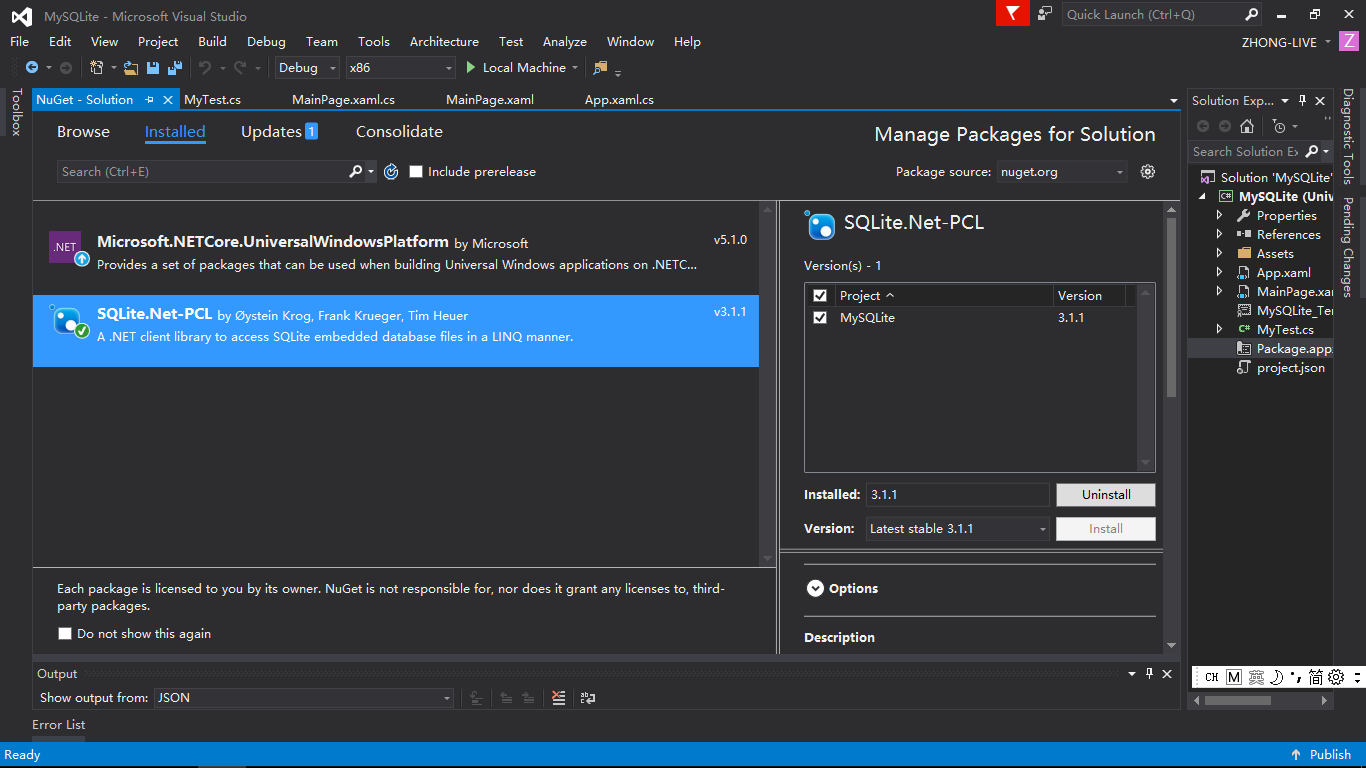Switch to the Browse tab

pyautogui.click(x=83, y=132)
